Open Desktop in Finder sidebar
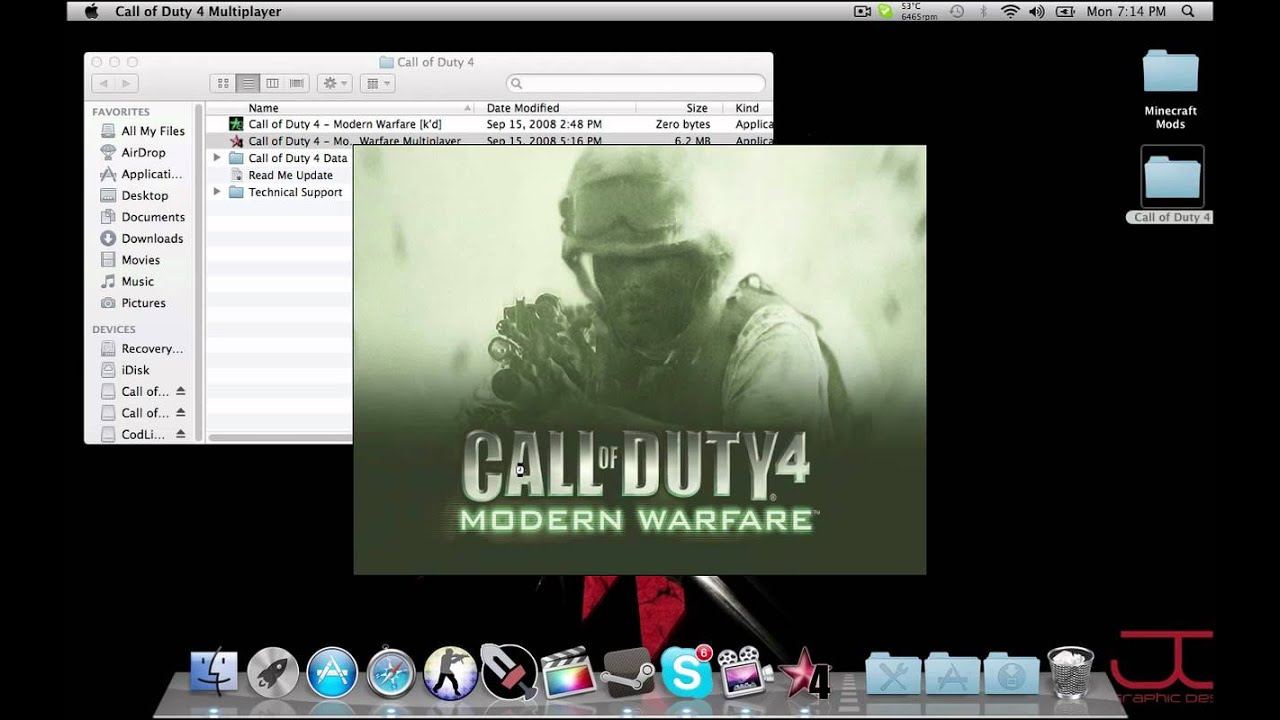The width and height of the screenshot is (1280, 720). 143,196
